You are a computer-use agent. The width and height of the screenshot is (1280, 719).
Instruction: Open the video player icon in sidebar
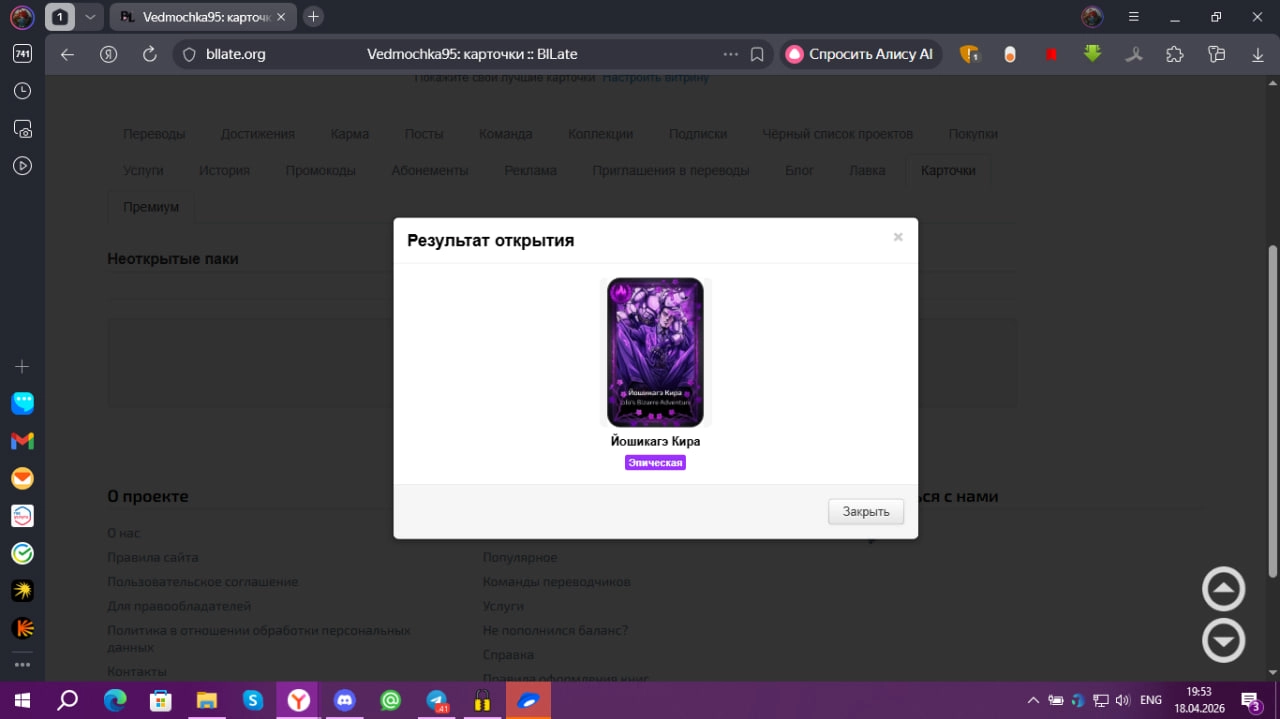22,166
